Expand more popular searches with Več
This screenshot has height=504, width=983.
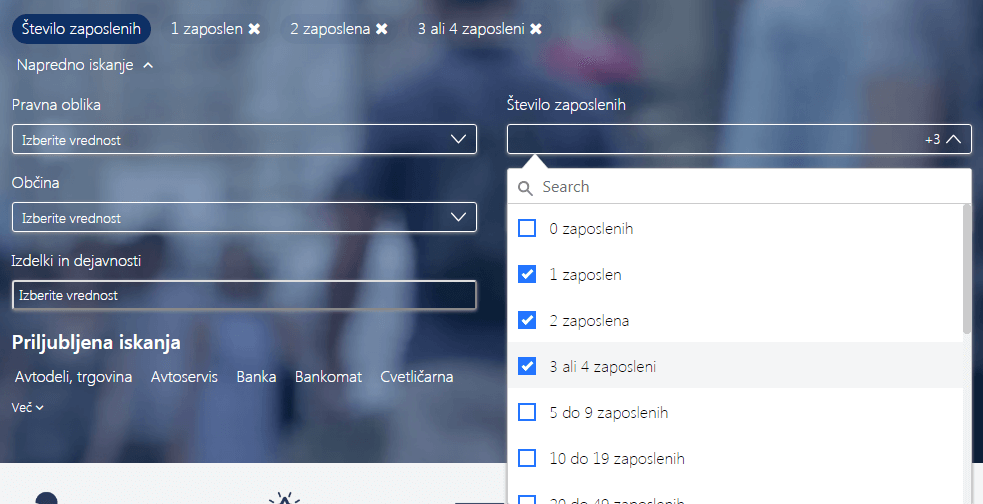point(28,407)
